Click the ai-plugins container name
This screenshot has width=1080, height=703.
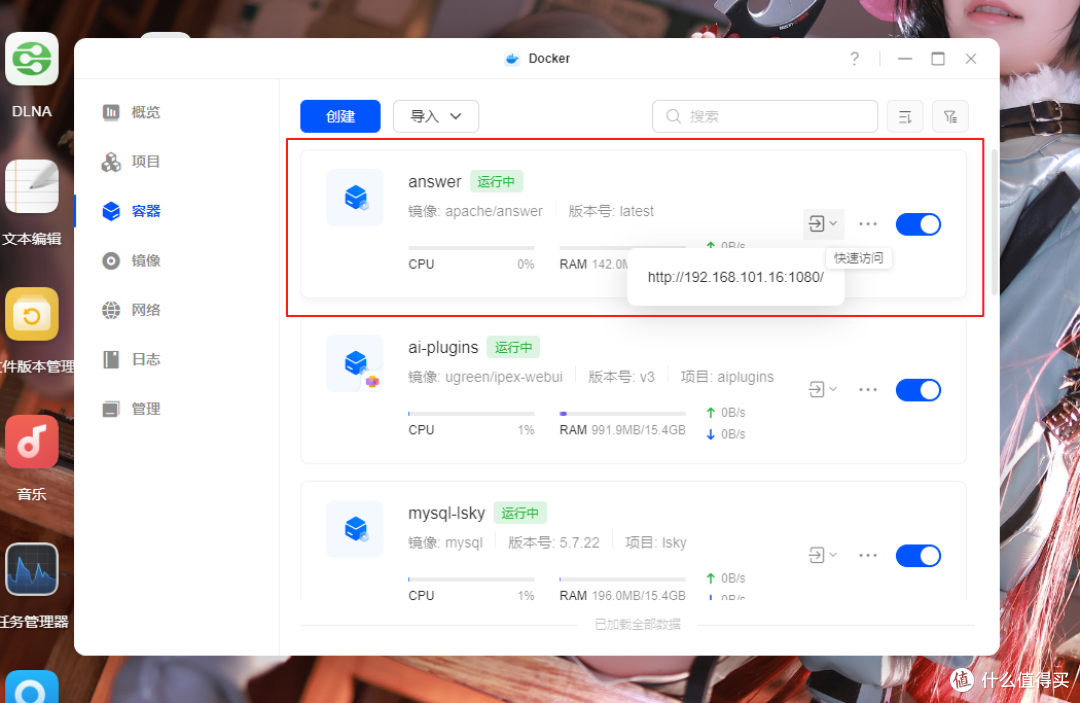point(443,347)
